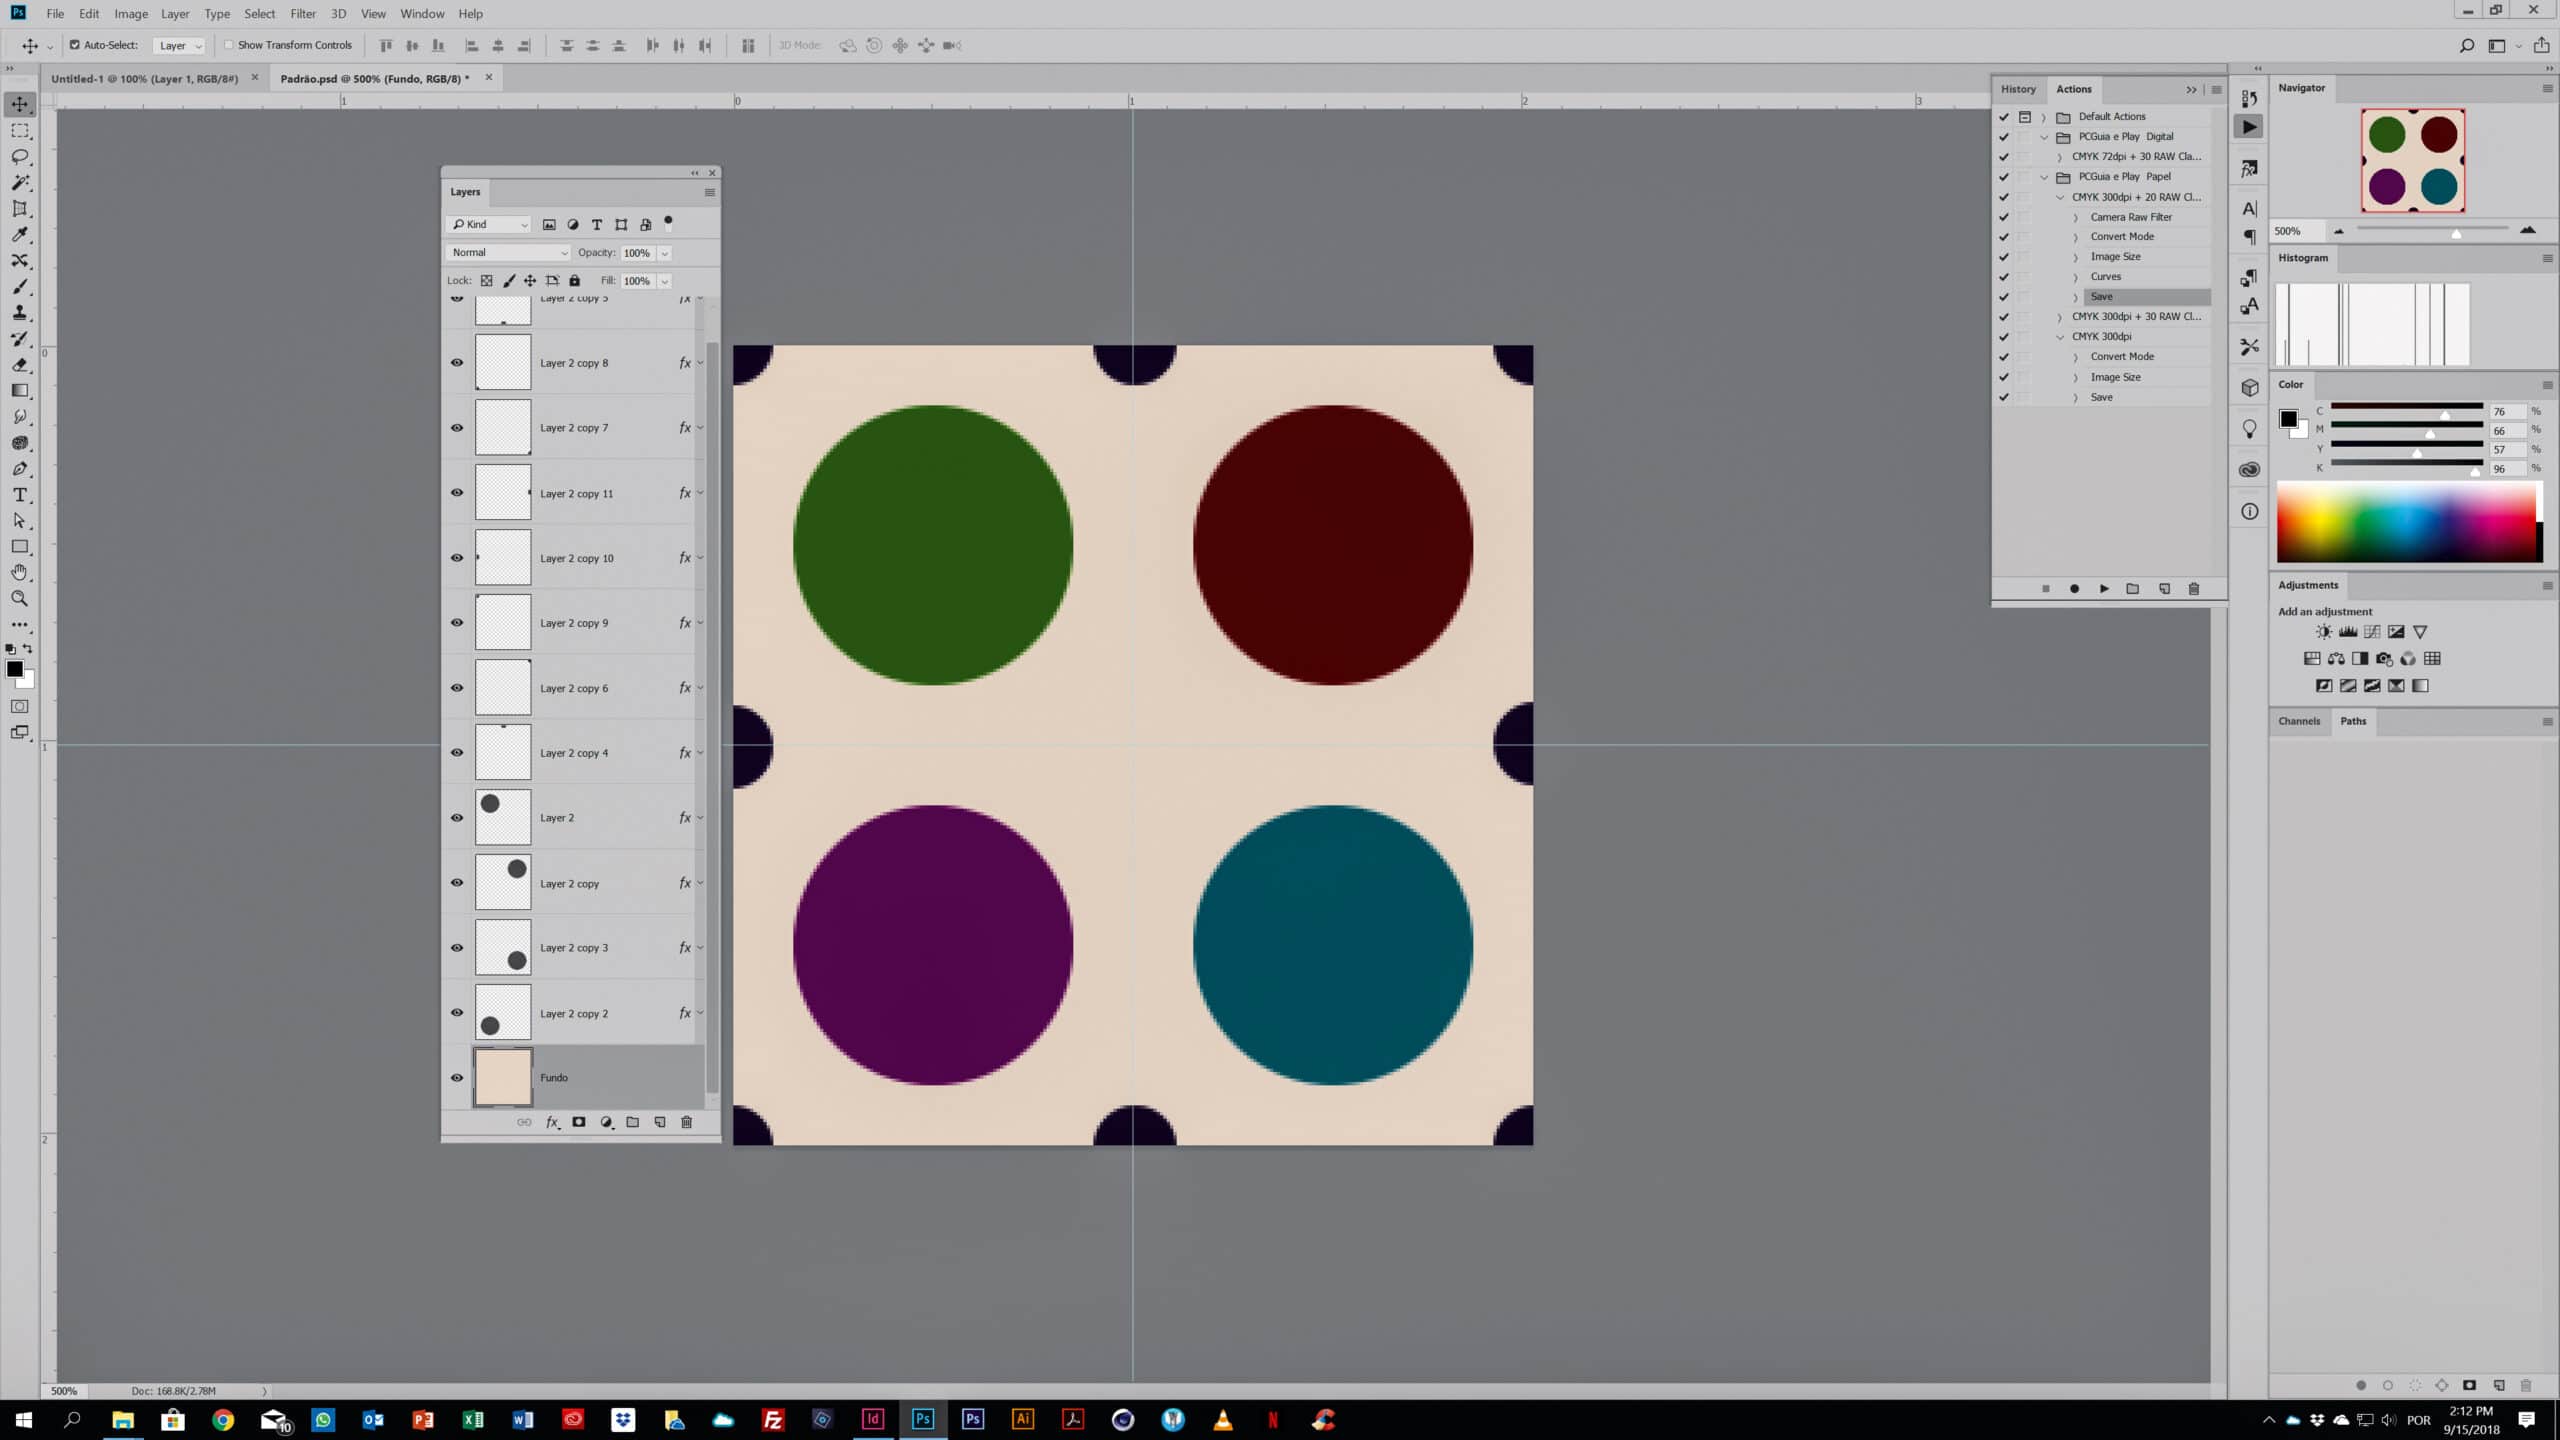Viewport: 2560px width, 1440px height.
Task: Select the Pen tool
Action: click(20, 469)
